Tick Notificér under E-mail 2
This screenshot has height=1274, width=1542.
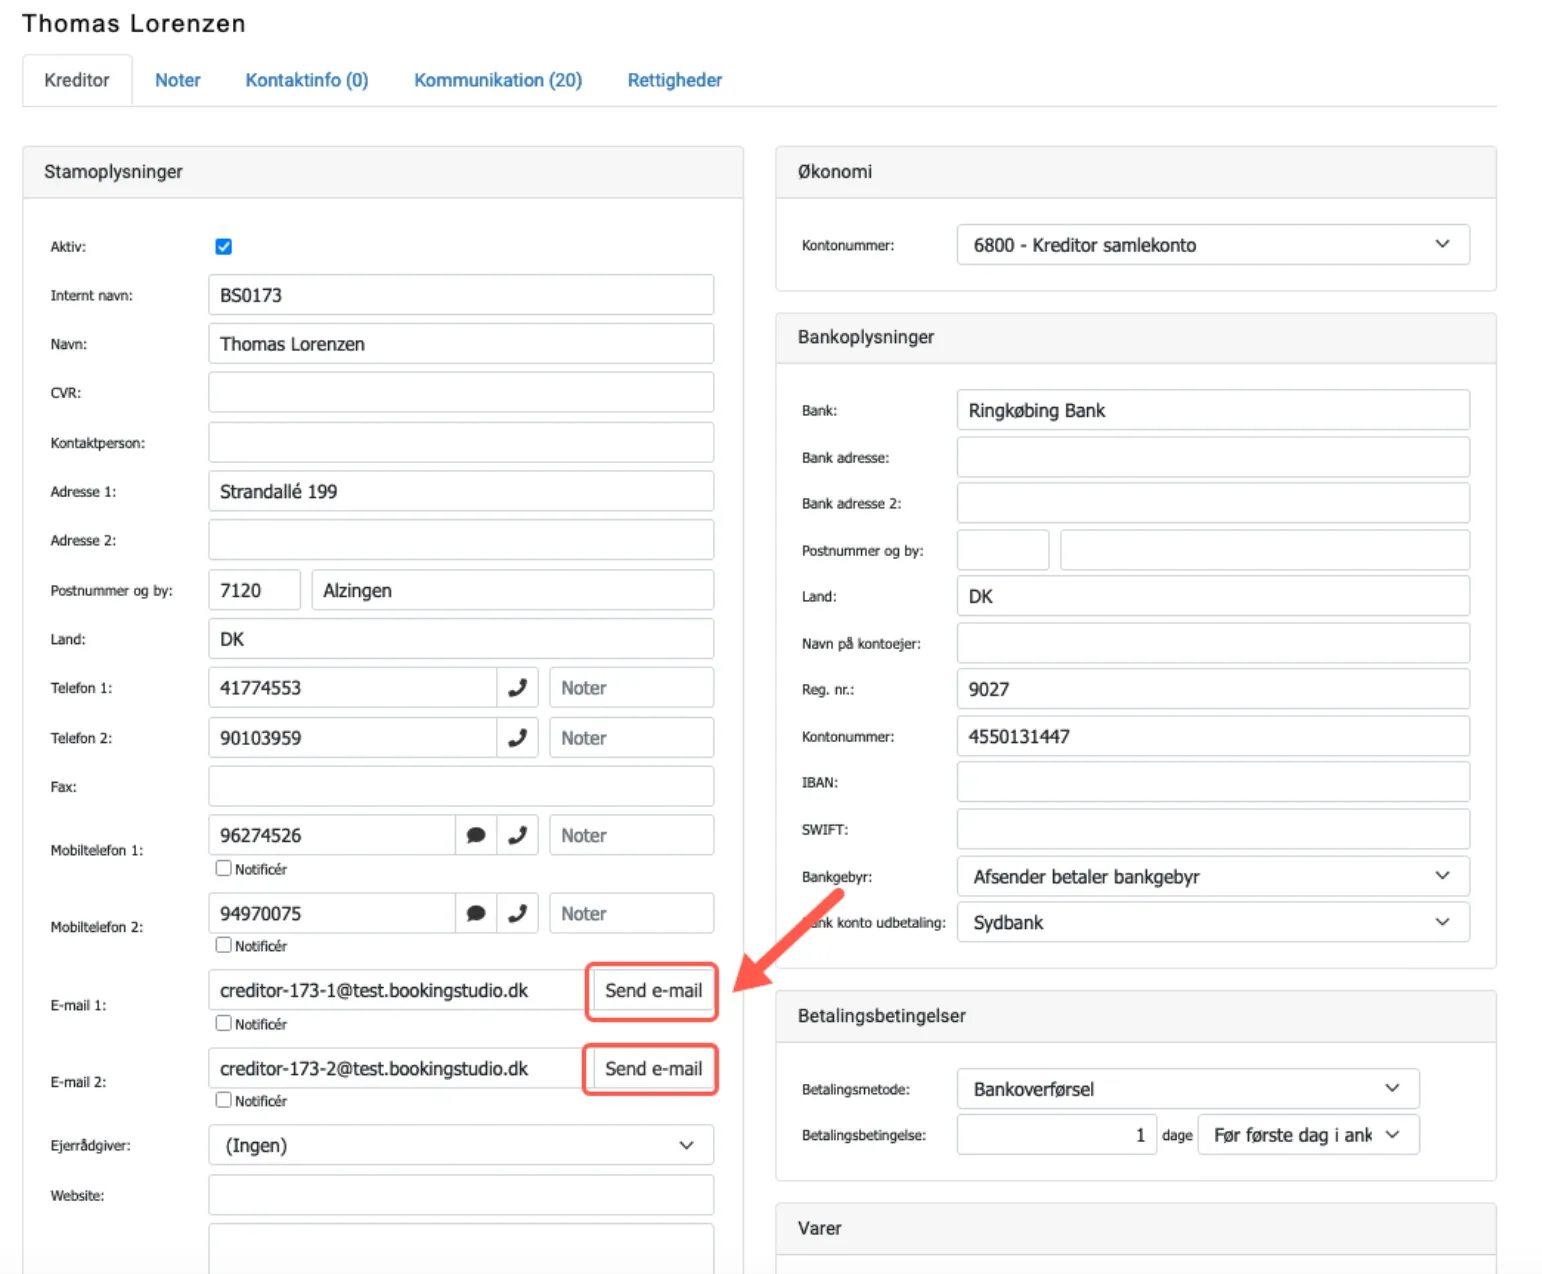tap(224, 1100)
